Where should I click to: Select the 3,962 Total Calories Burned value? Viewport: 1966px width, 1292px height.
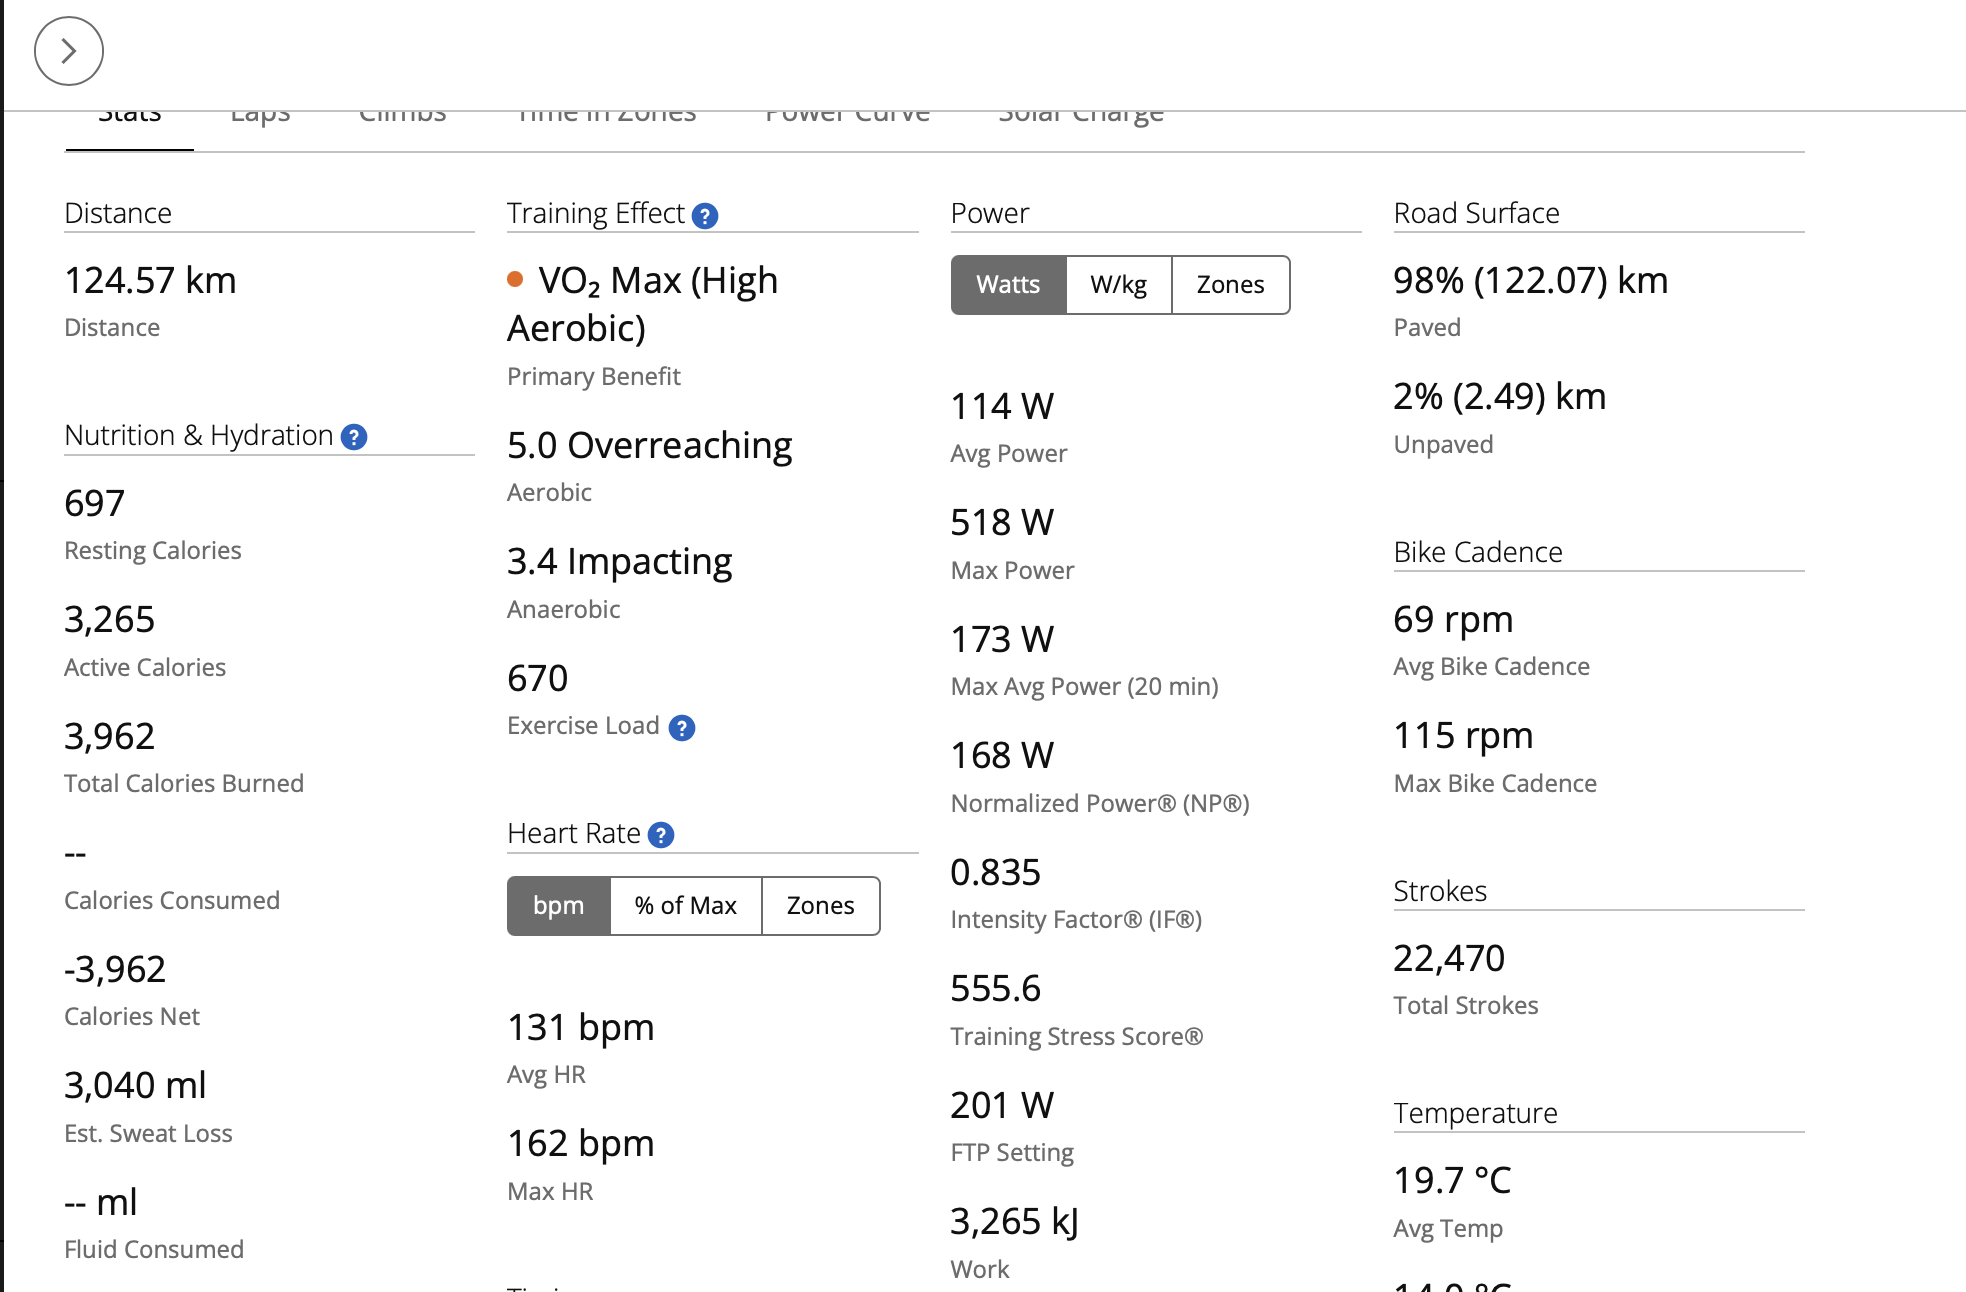click(x=109, y=737)
